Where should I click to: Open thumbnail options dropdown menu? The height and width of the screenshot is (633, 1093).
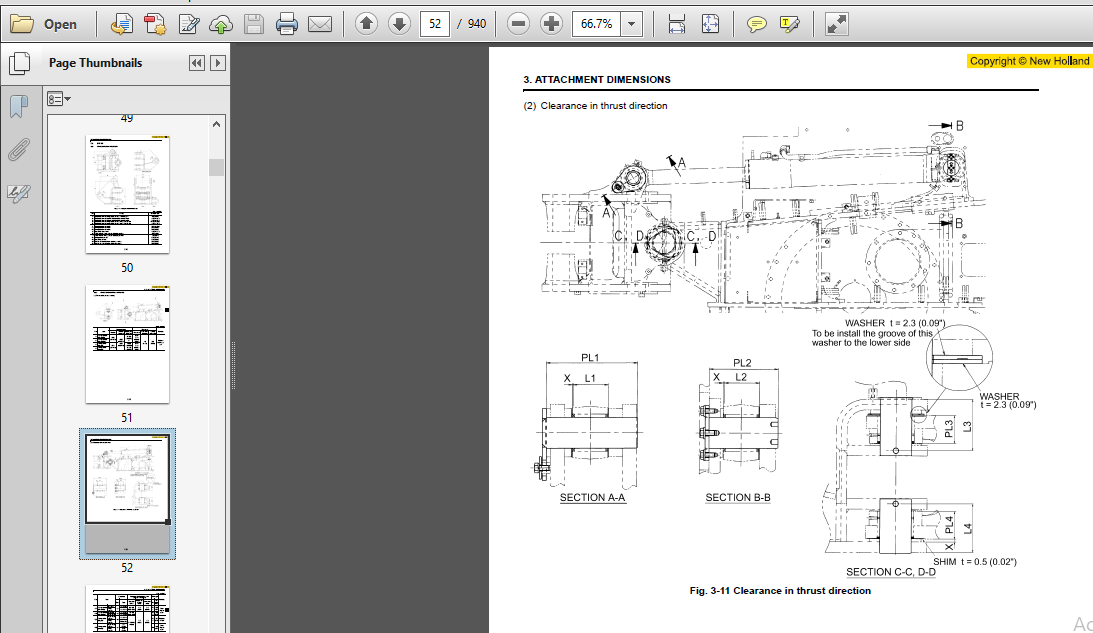click(59, 99)
